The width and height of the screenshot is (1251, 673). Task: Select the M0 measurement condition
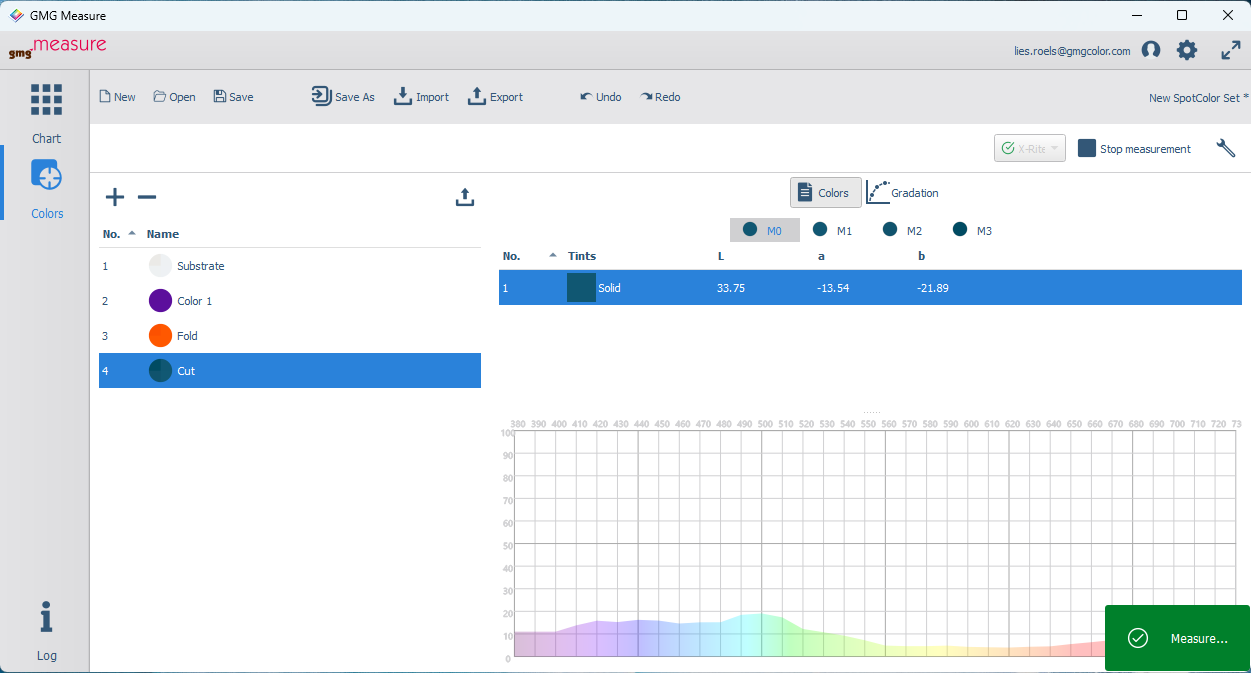(x=765, y=230)
